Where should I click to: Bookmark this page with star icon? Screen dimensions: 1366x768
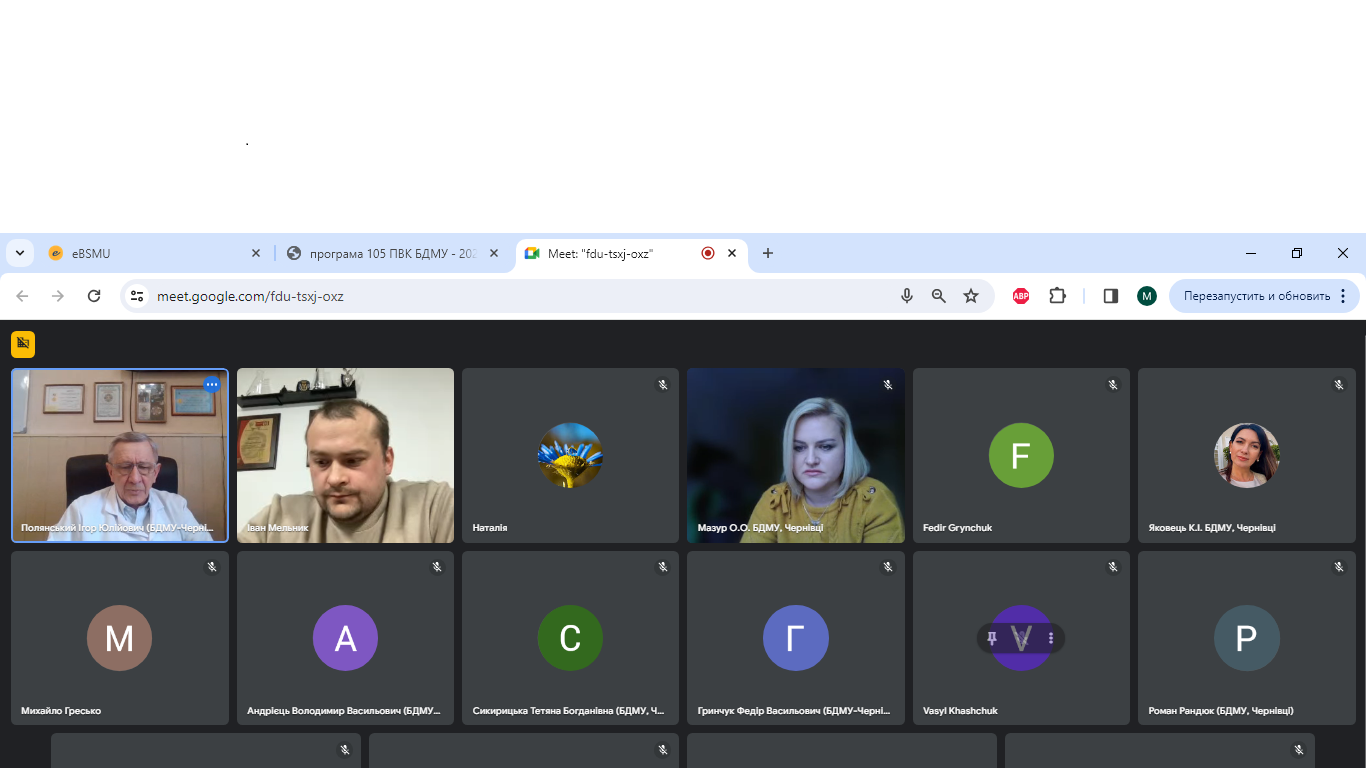[x=971, y=296]
